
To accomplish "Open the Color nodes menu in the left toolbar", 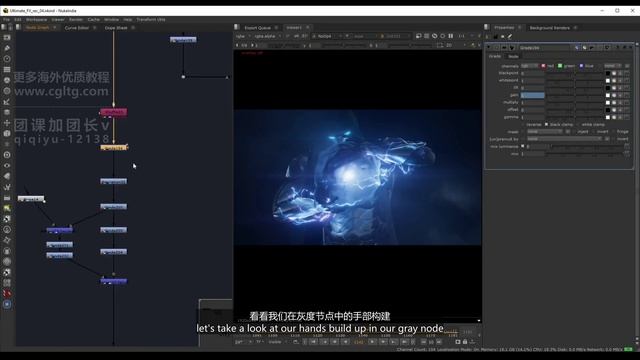I will click(7, 80).
